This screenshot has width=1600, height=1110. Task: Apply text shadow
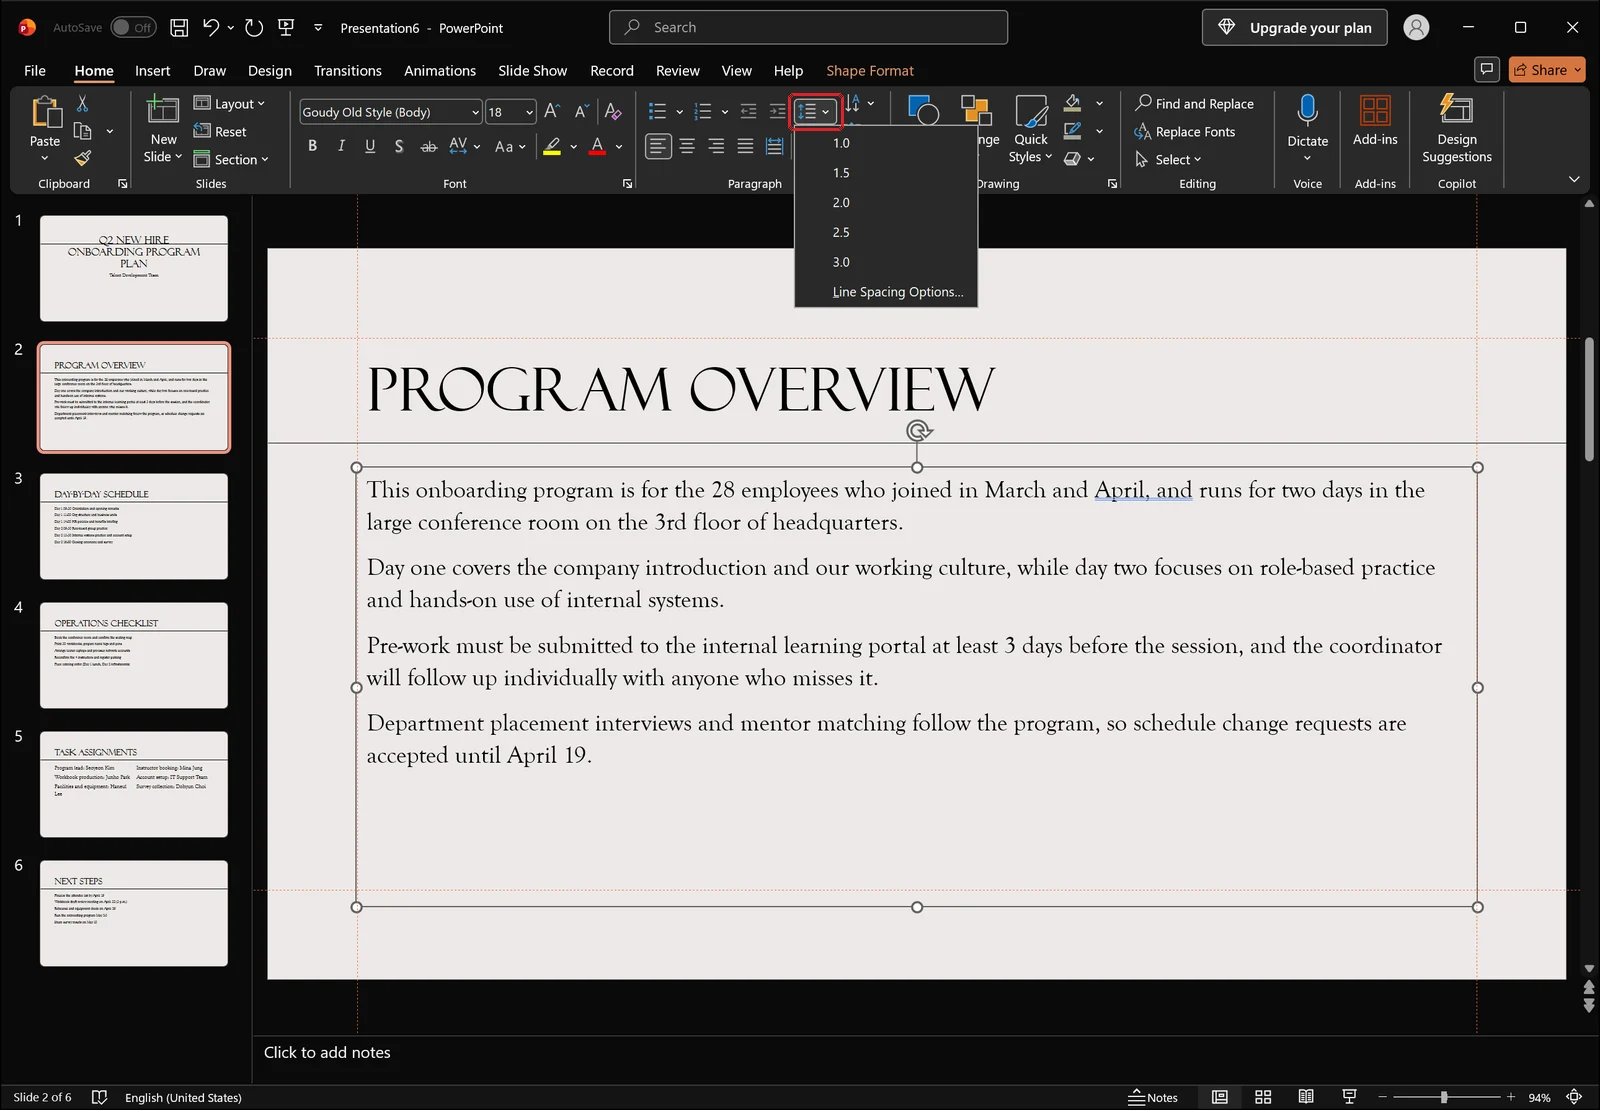399,146
